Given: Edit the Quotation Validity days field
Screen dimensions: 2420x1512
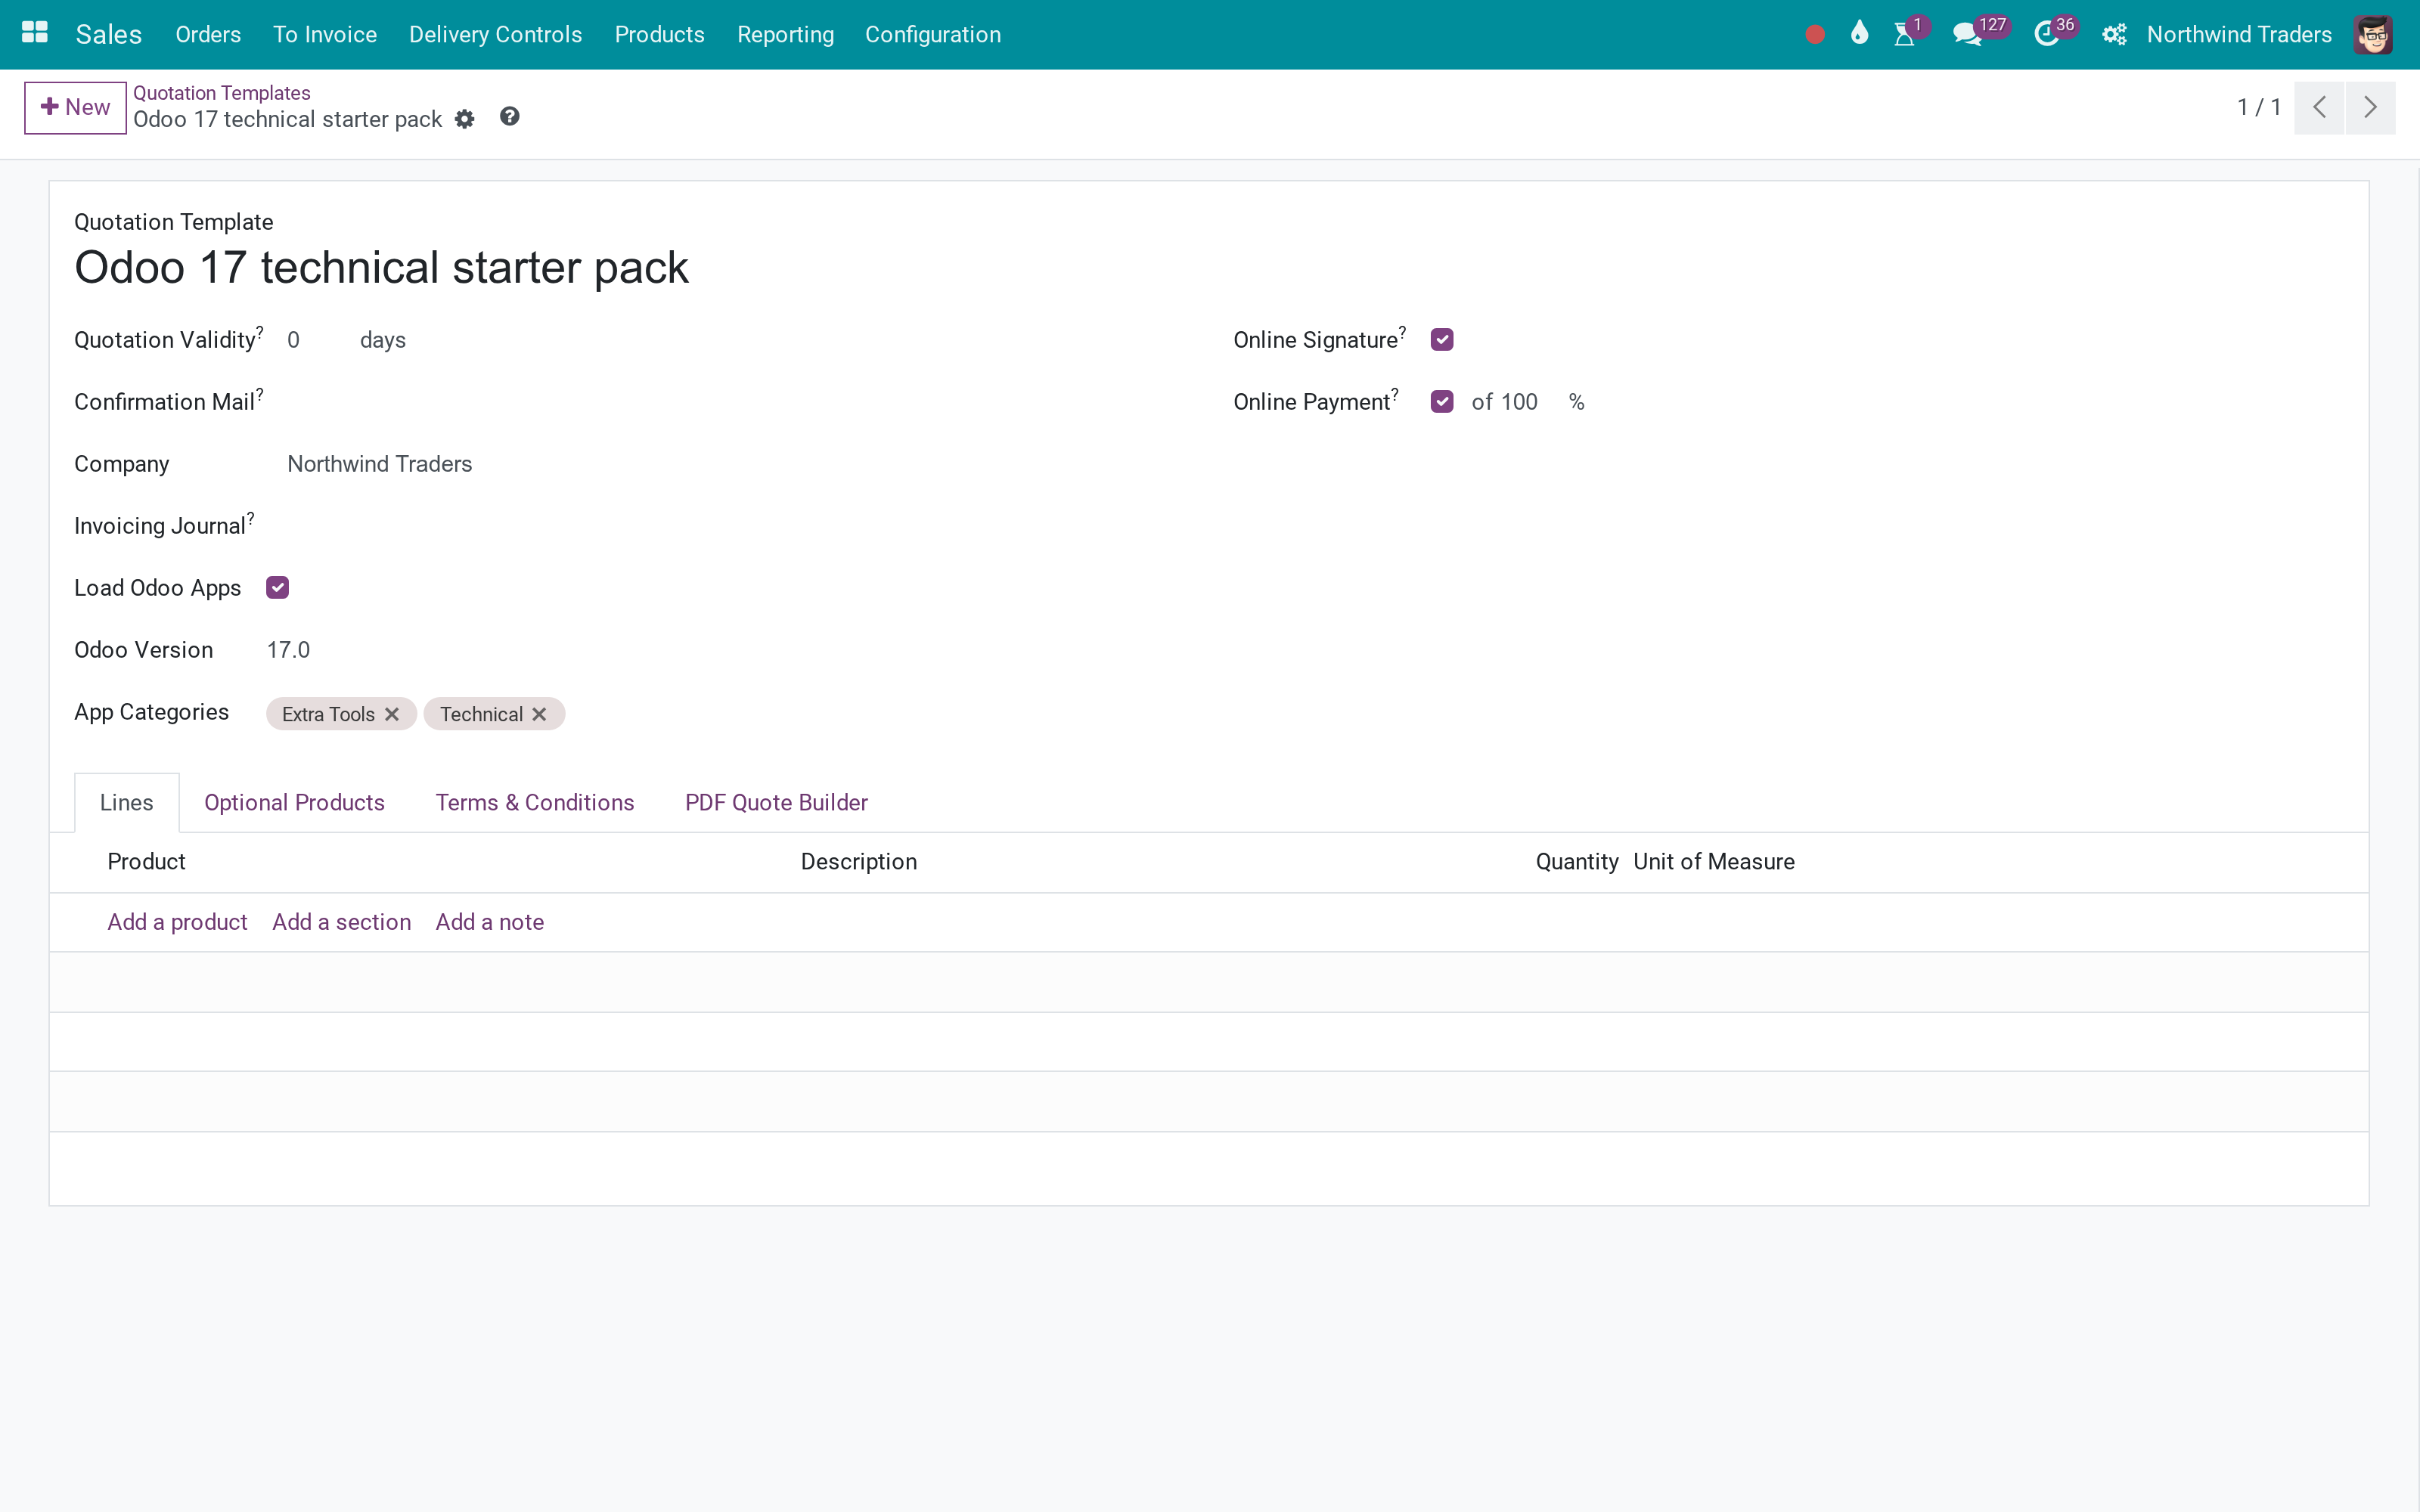Looking at the screenshot, I should point(317,340).
